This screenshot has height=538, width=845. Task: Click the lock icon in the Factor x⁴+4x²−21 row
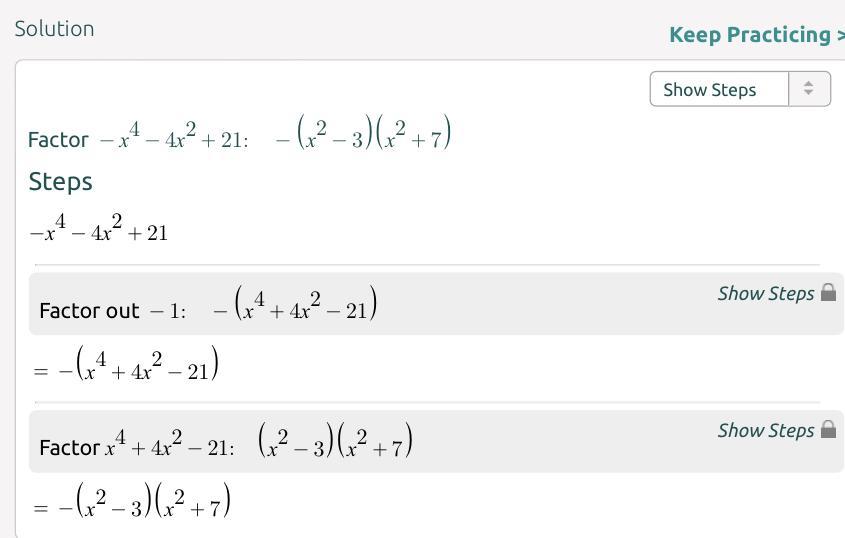point(828,430)
